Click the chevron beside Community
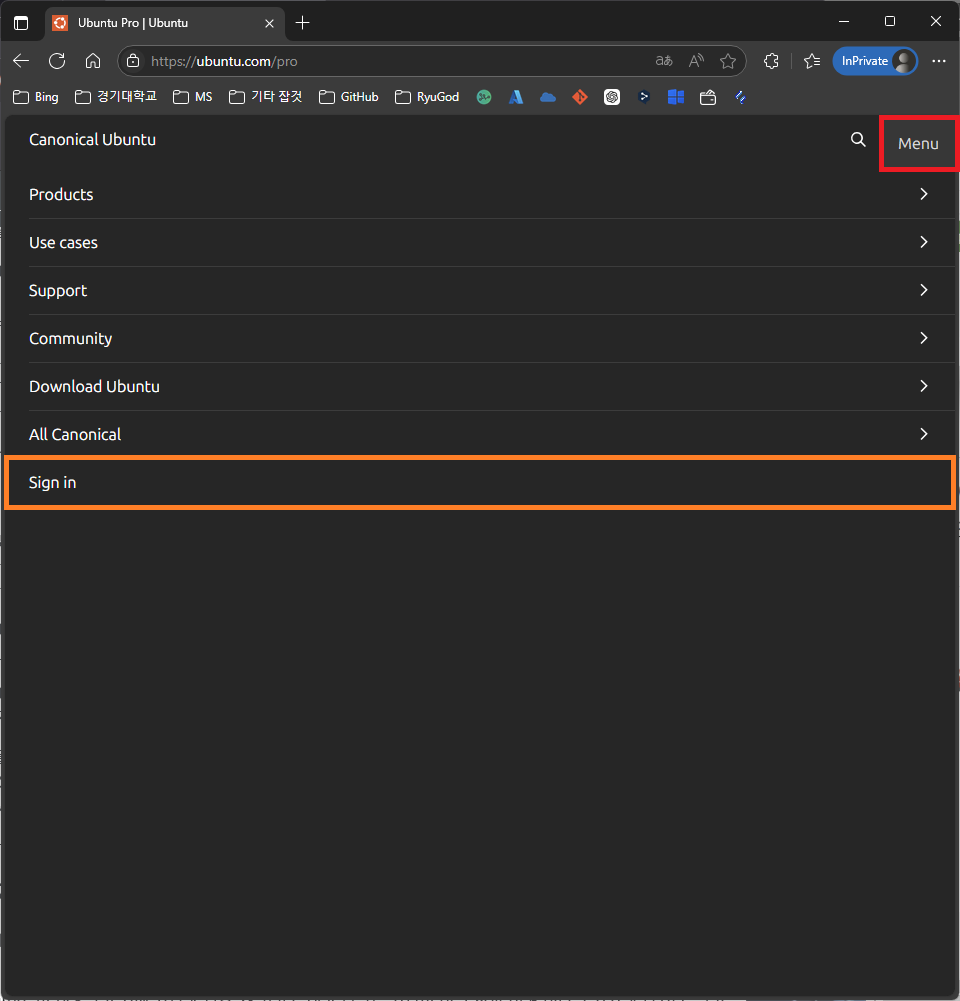This screenshot has width=960, height=1001. (x=924, y=338)
